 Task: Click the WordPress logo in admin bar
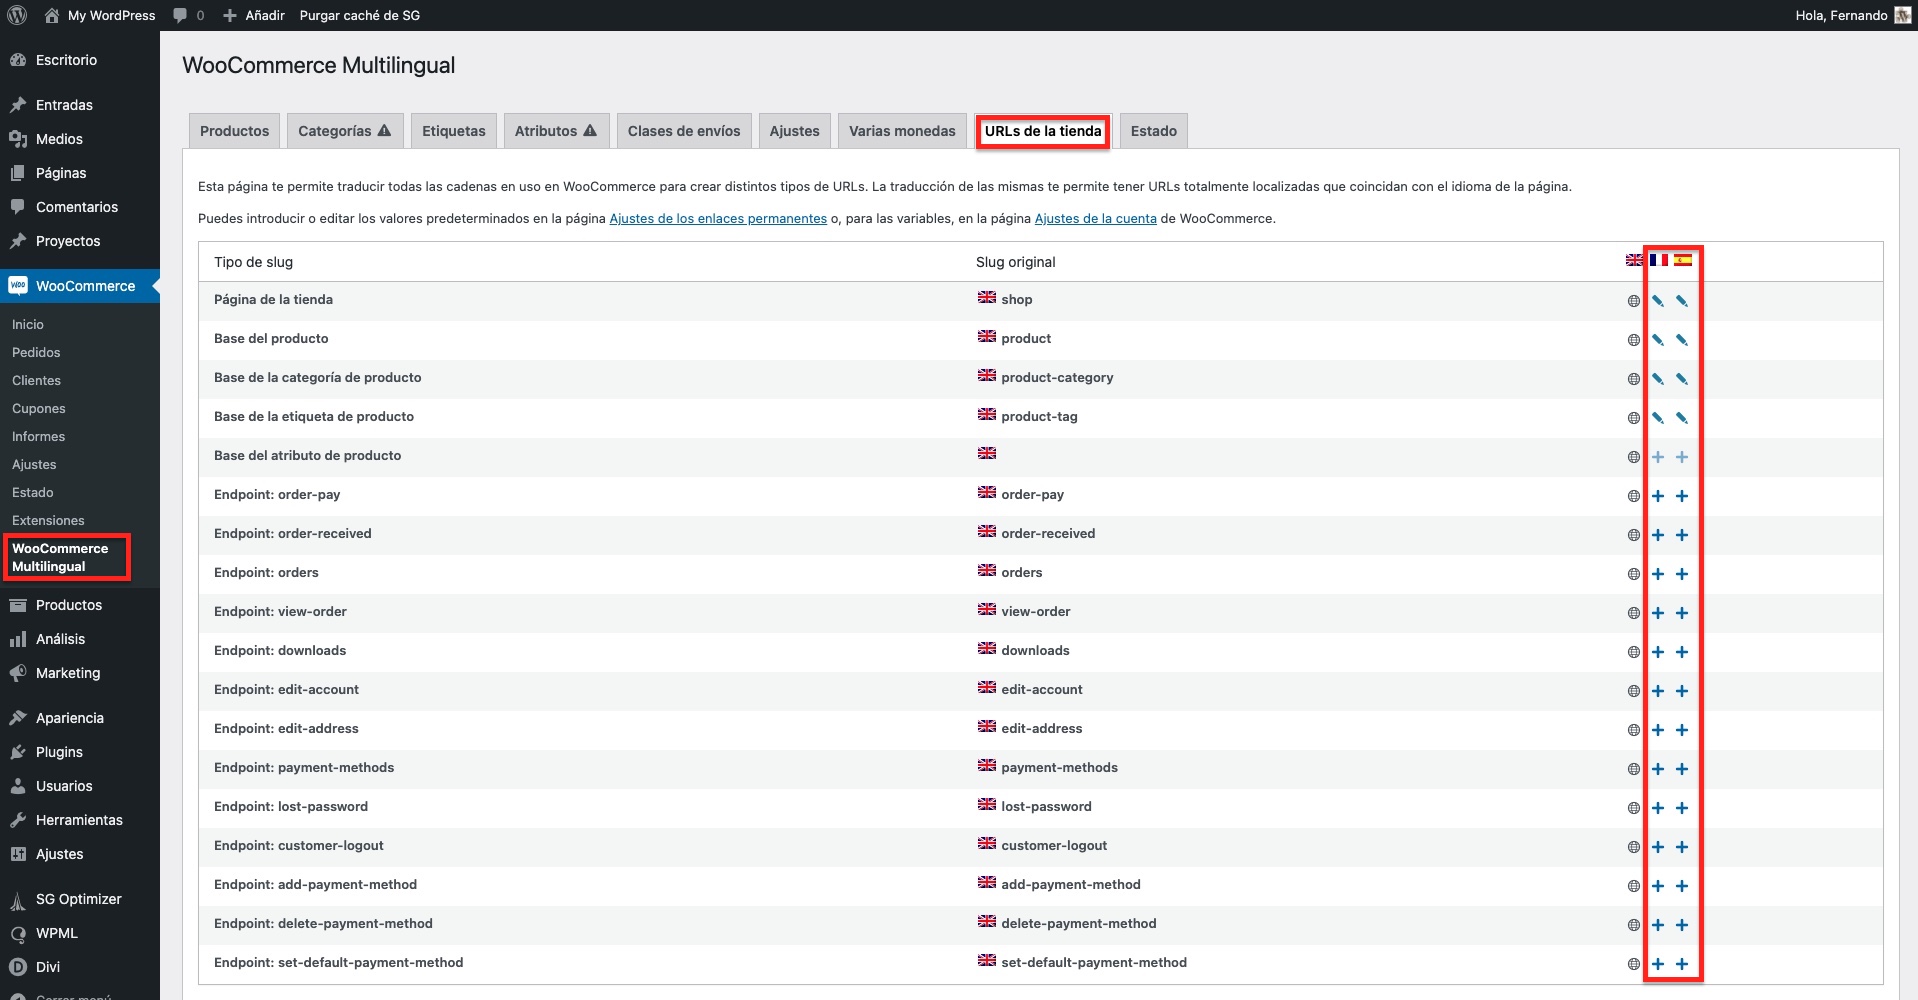[17, 15]
